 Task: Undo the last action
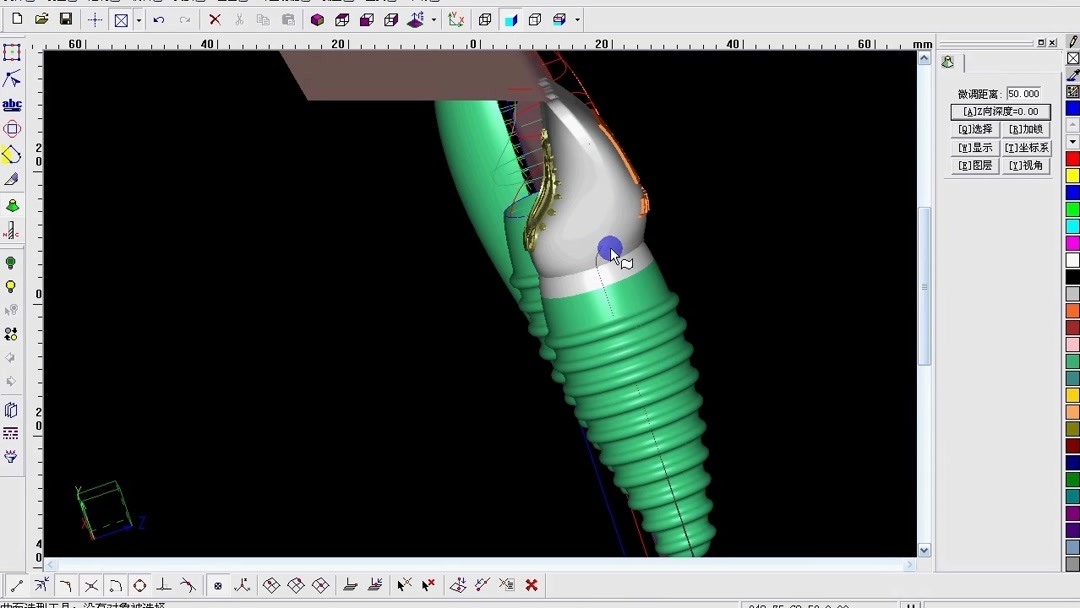point(158,19)
